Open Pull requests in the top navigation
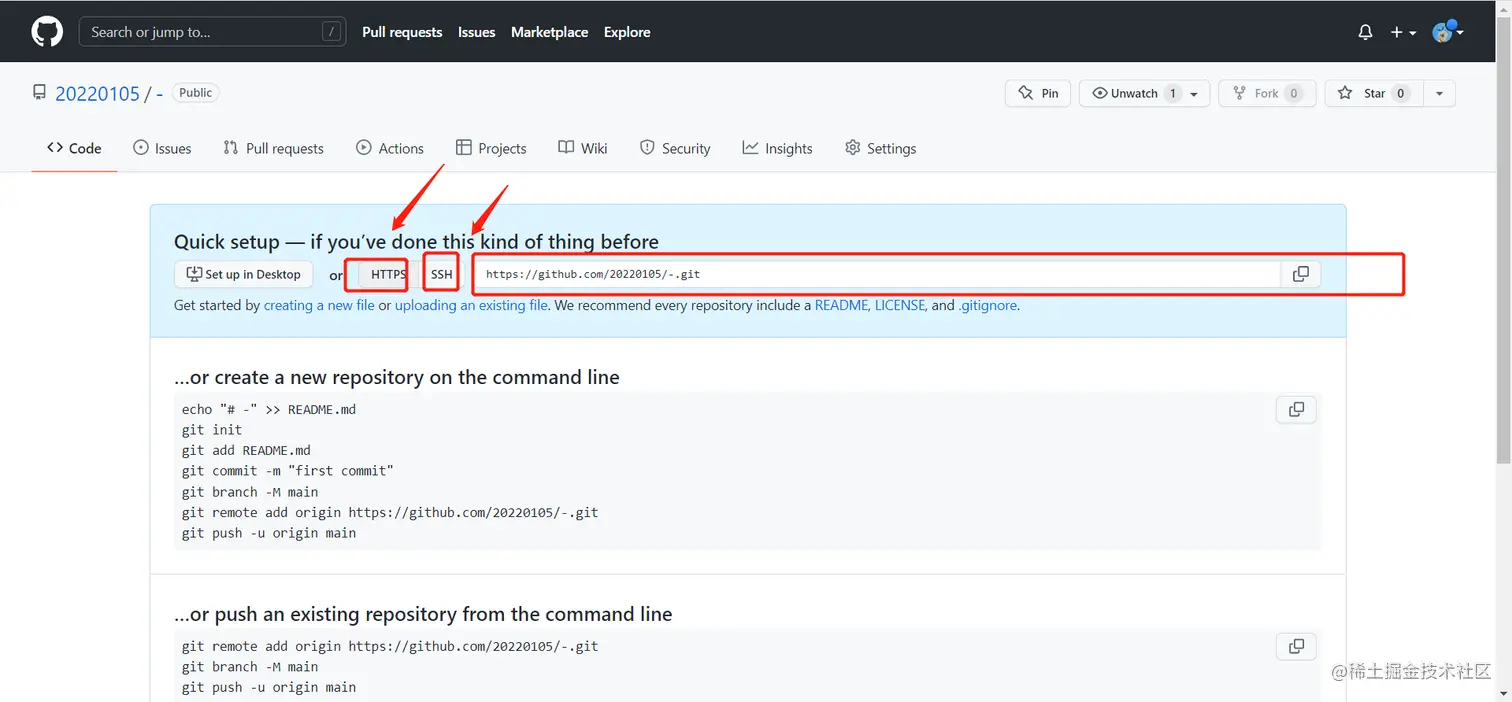Viewport: 1512px width, 702px height. click(x=402, y=32)
